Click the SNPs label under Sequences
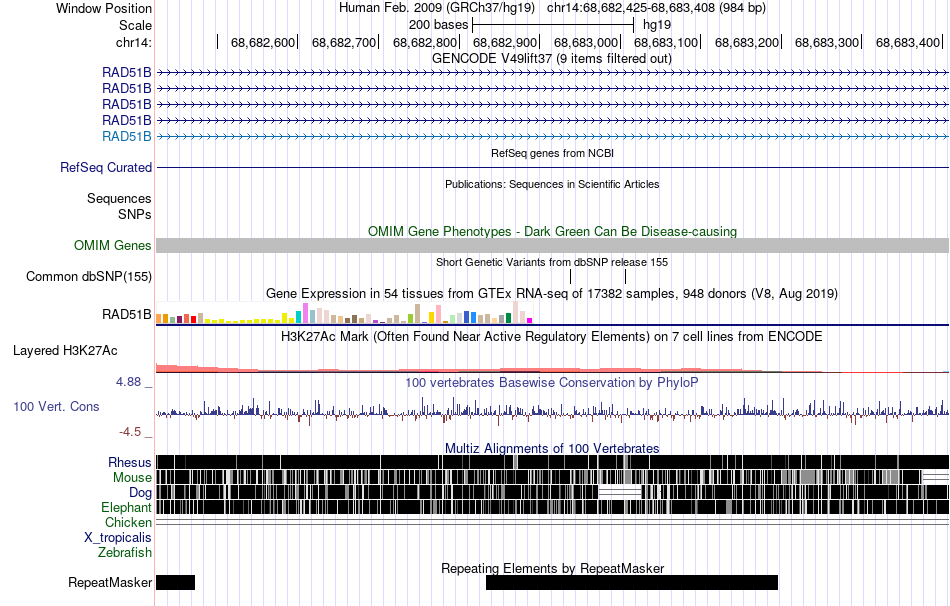Image resolution: width=950 pixels, height=606 pixels. pyautogui.click(x=135, y=214)
